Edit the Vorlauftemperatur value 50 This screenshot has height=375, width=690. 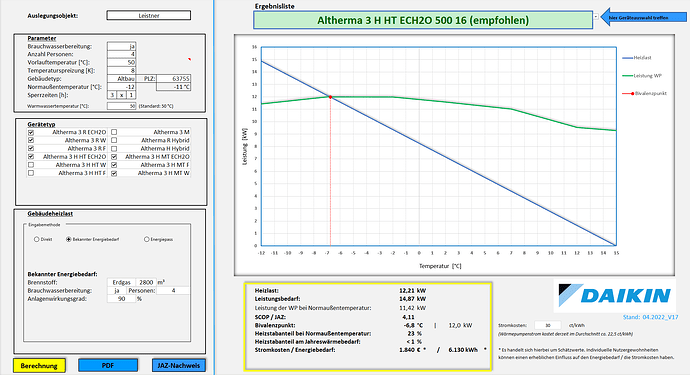point(121,62)
